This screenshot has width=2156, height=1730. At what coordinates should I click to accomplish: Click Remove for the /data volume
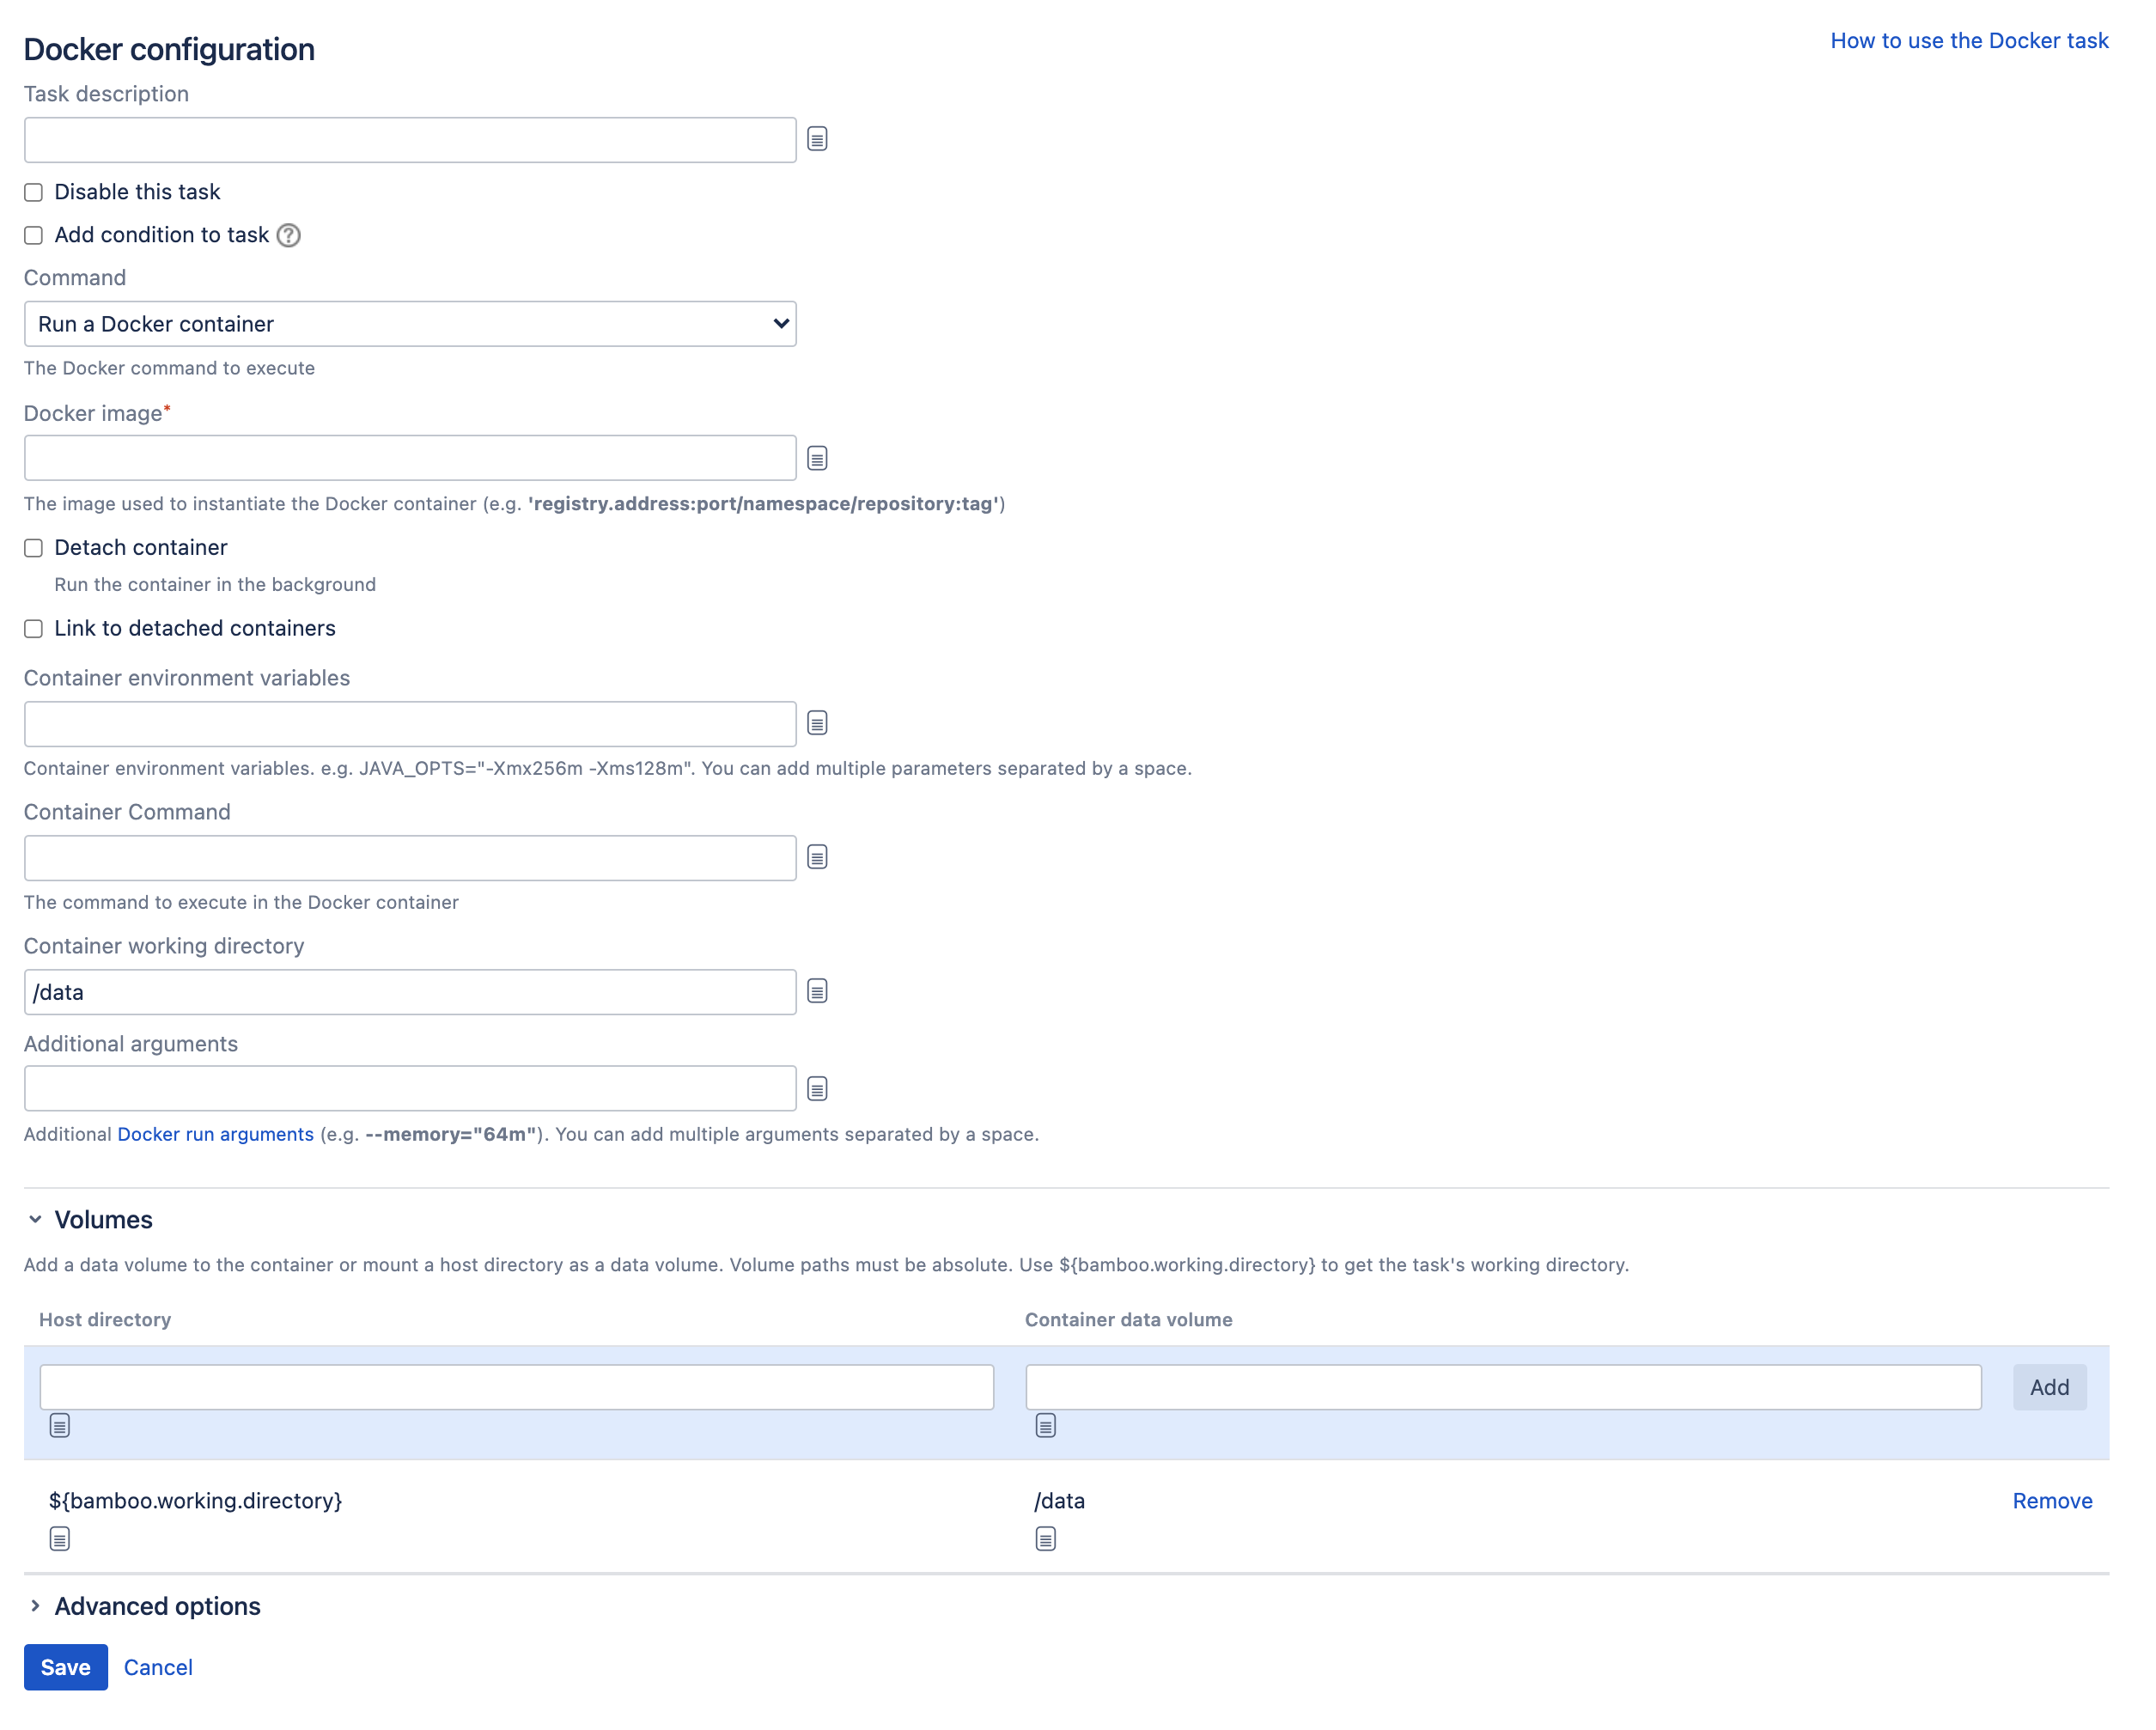(x=2052, y=1500)
